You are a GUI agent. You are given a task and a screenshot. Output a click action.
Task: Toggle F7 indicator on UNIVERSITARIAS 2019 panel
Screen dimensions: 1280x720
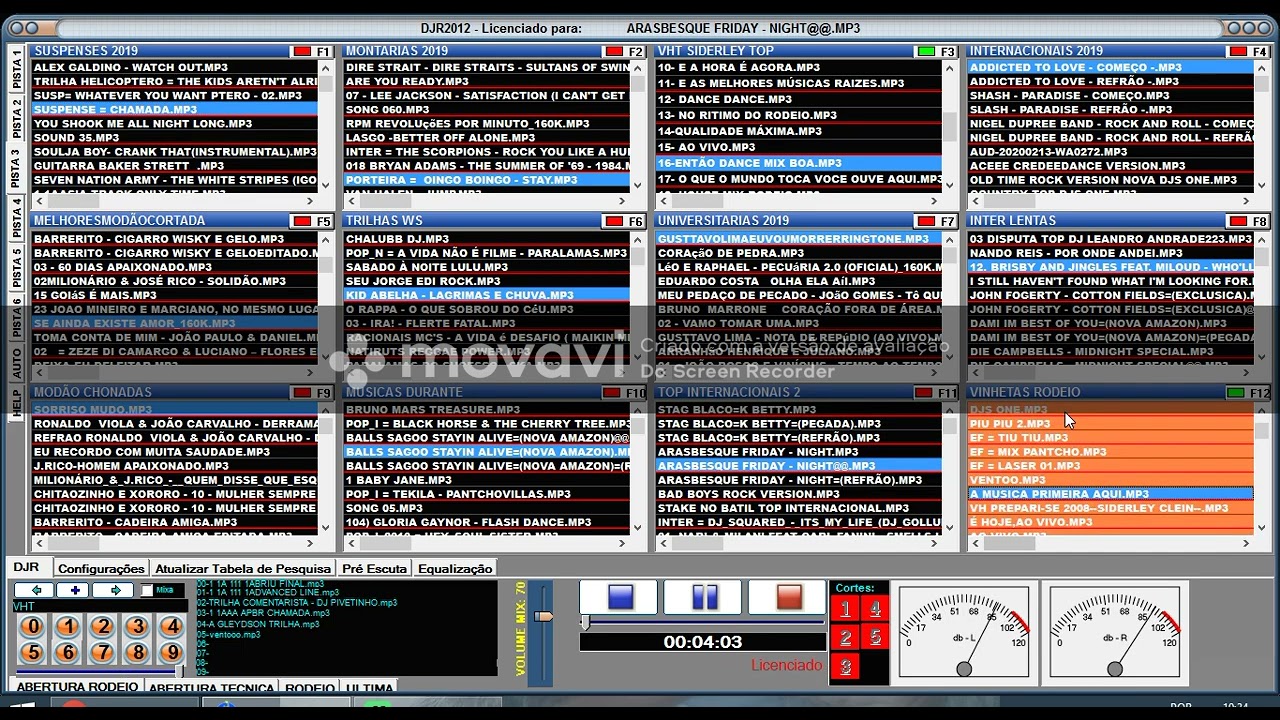(x=926, y=222)
